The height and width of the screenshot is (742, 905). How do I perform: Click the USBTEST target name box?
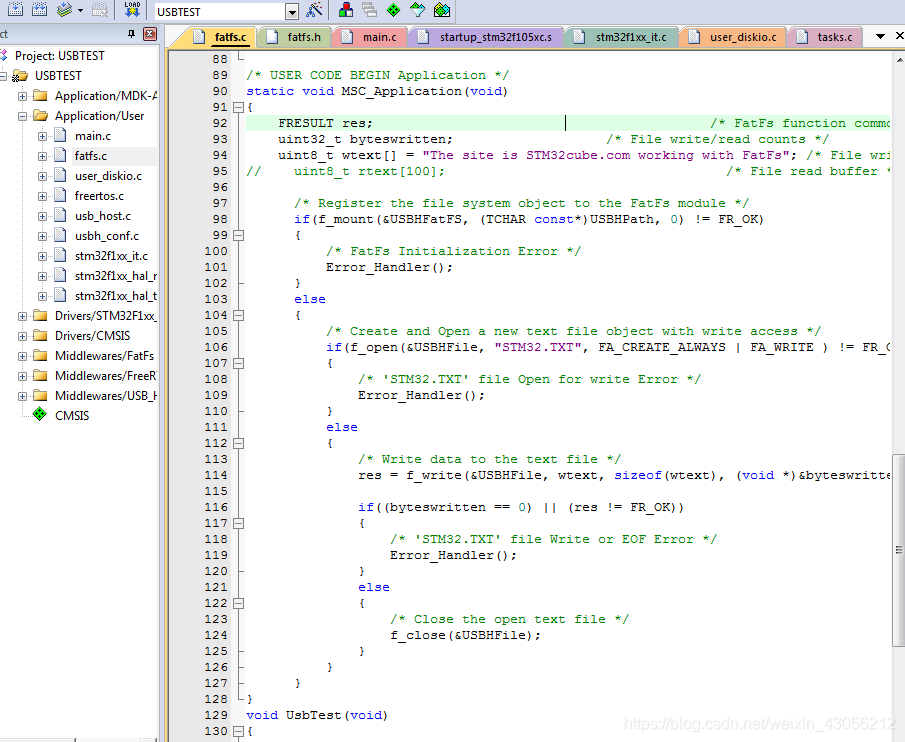(x=220, y=12)
